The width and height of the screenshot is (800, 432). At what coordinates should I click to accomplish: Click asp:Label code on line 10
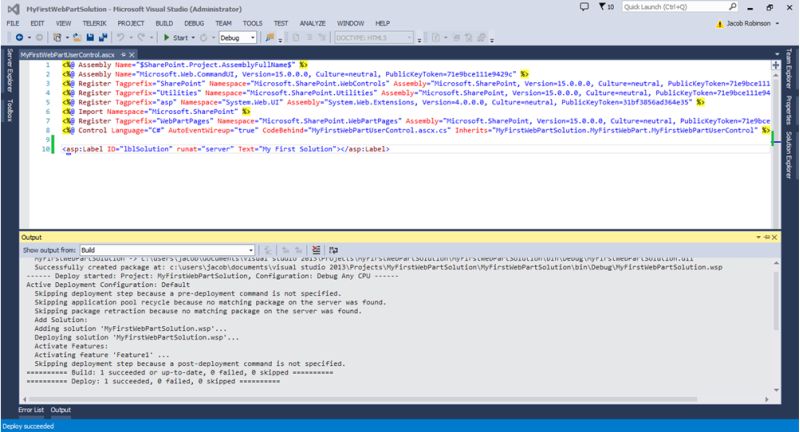click(x=226, y=149)
